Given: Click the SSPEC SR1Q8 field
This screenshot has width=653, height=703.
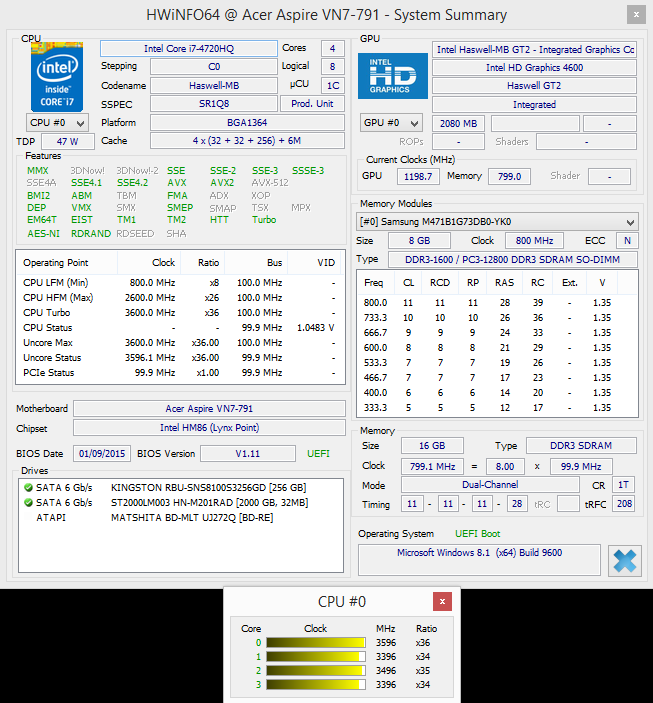Looking at the screenshot, I should point(213,104).
